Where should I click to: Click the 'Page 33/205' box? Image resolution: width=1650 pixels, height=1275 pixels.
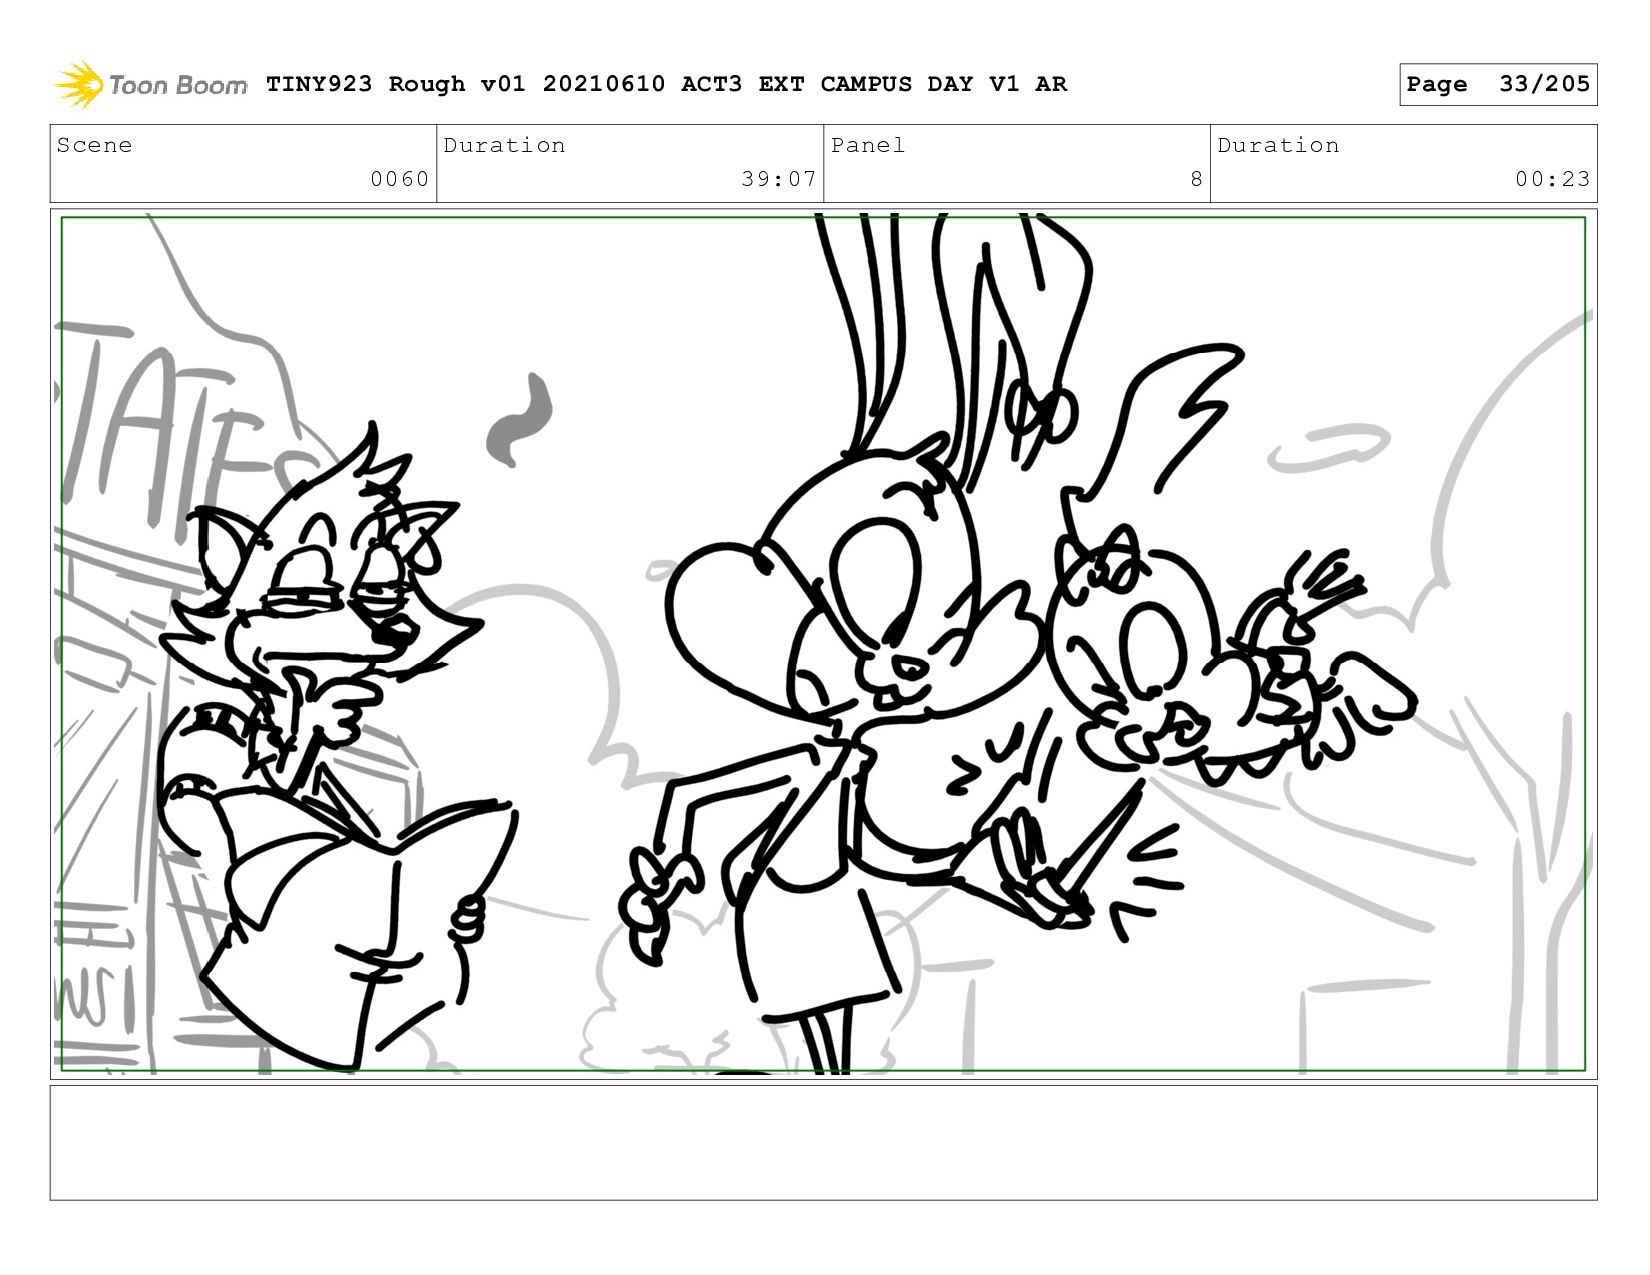click(1498, 84)
